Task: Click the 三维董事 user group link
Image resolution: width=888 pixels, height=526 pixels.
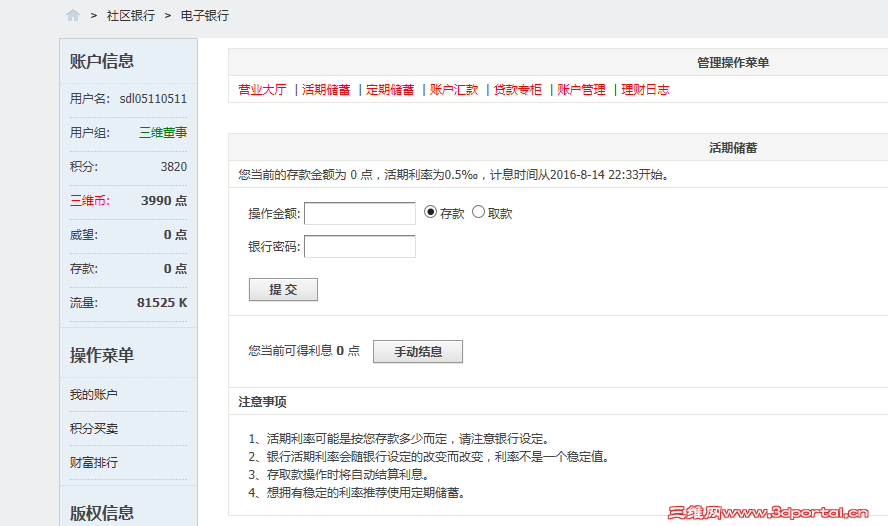Action: [x=163, y=132]
